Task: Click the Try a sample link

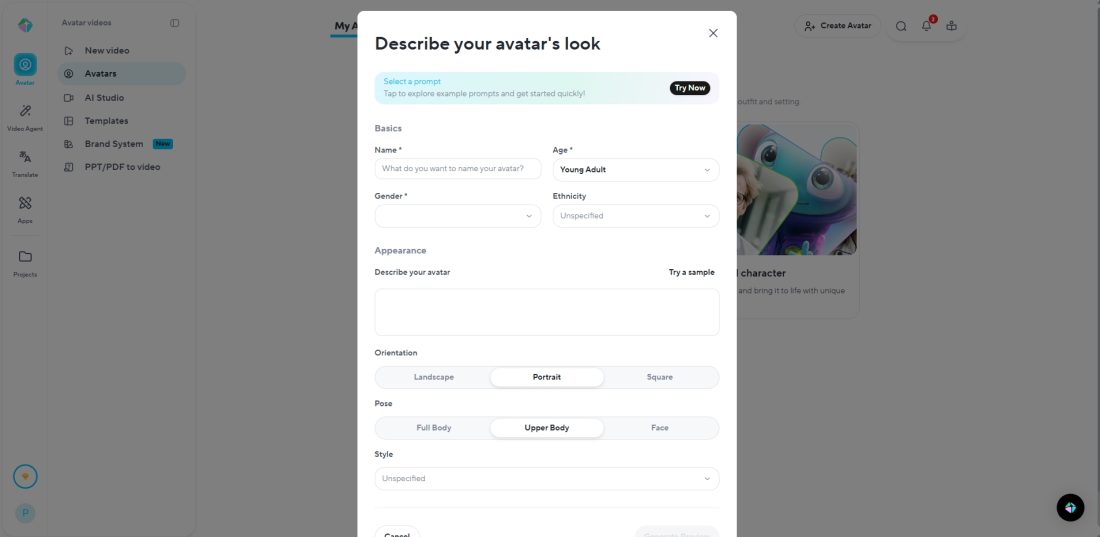Action: coord(691,272)
